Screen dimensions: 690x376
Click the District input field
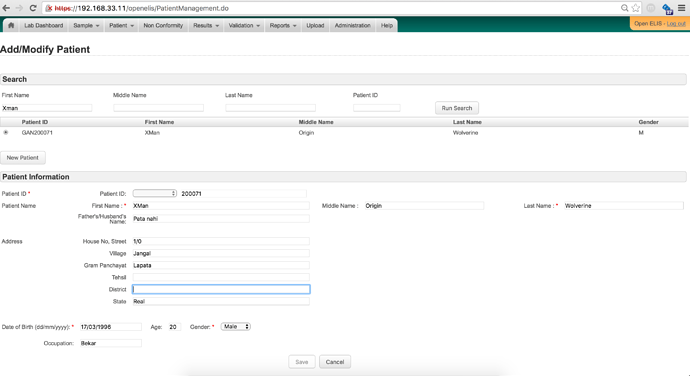coord(221,289)
